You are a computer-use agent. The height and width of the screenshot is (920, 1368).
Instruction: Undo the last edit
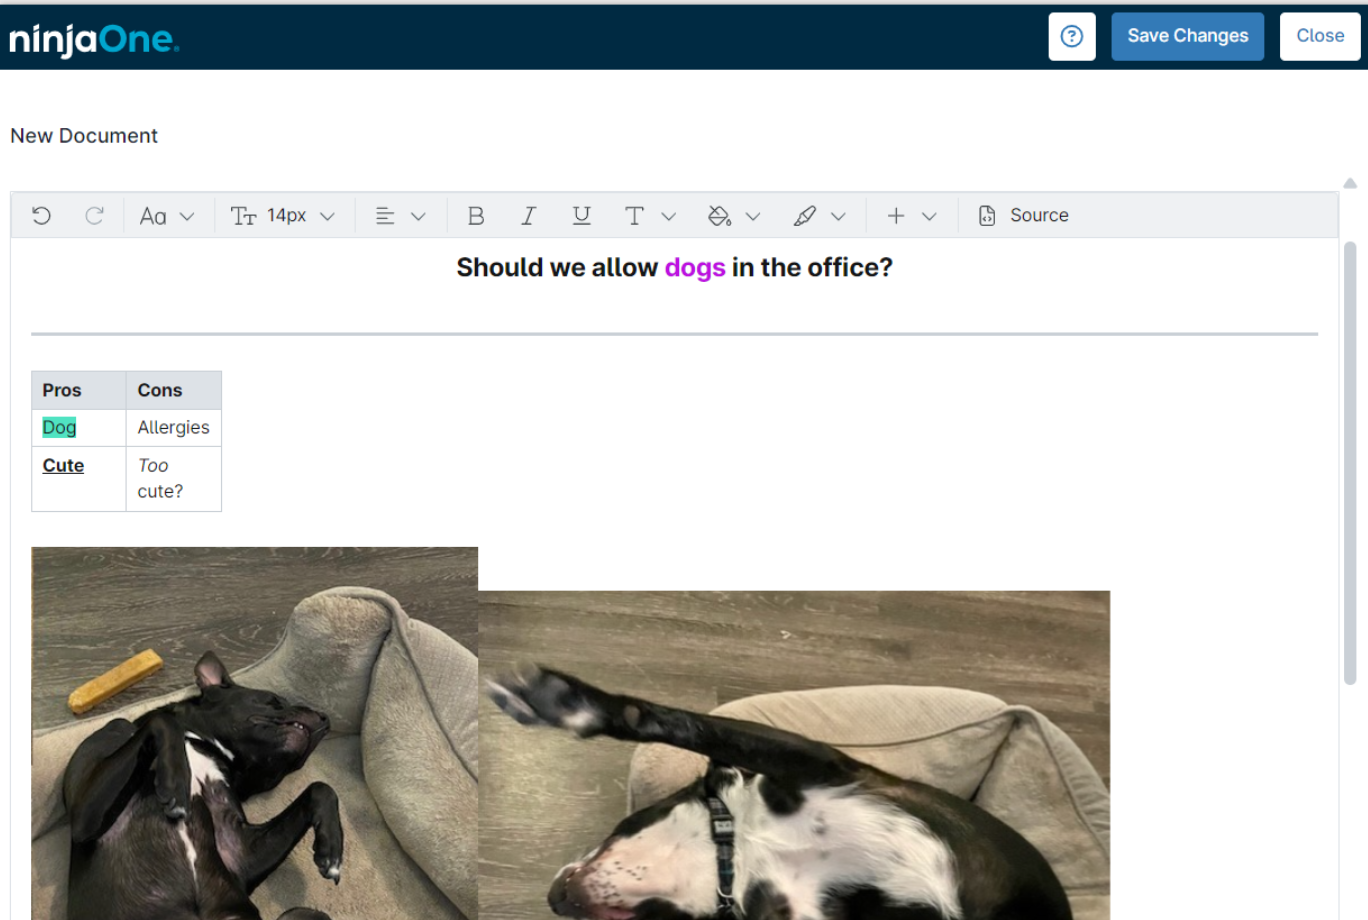(41, 215)
